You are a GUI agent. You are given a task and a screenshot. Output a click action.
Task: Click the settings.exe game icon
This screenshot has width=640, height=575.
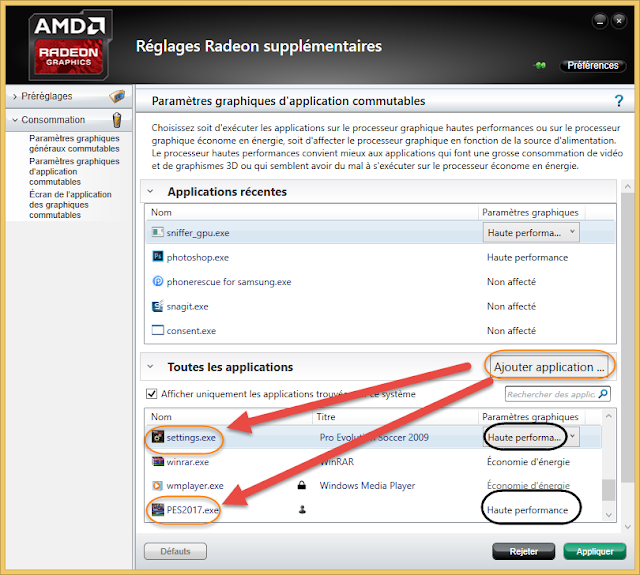click(158, 437)
